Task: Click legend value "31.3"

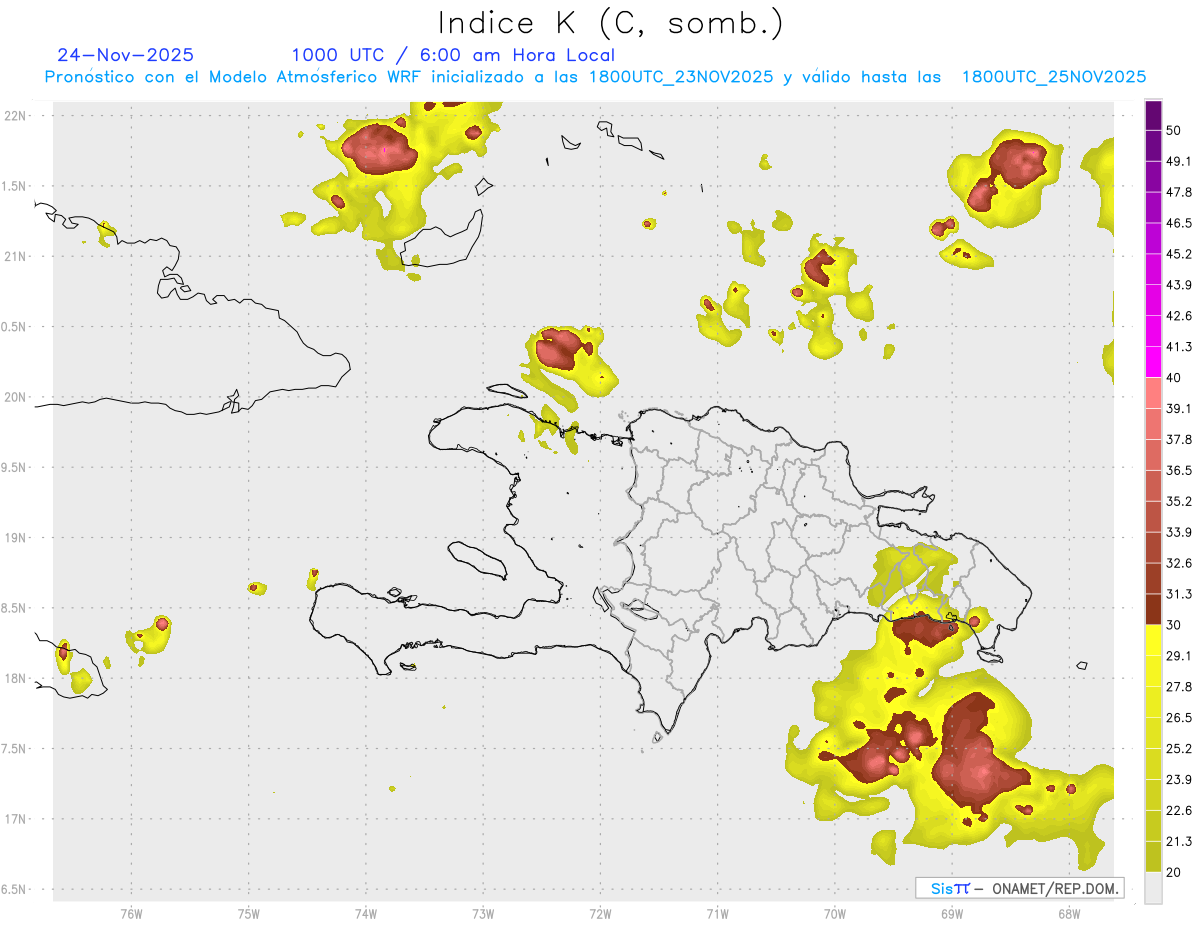Action: pyautogui.click(x=1179, y=594)
